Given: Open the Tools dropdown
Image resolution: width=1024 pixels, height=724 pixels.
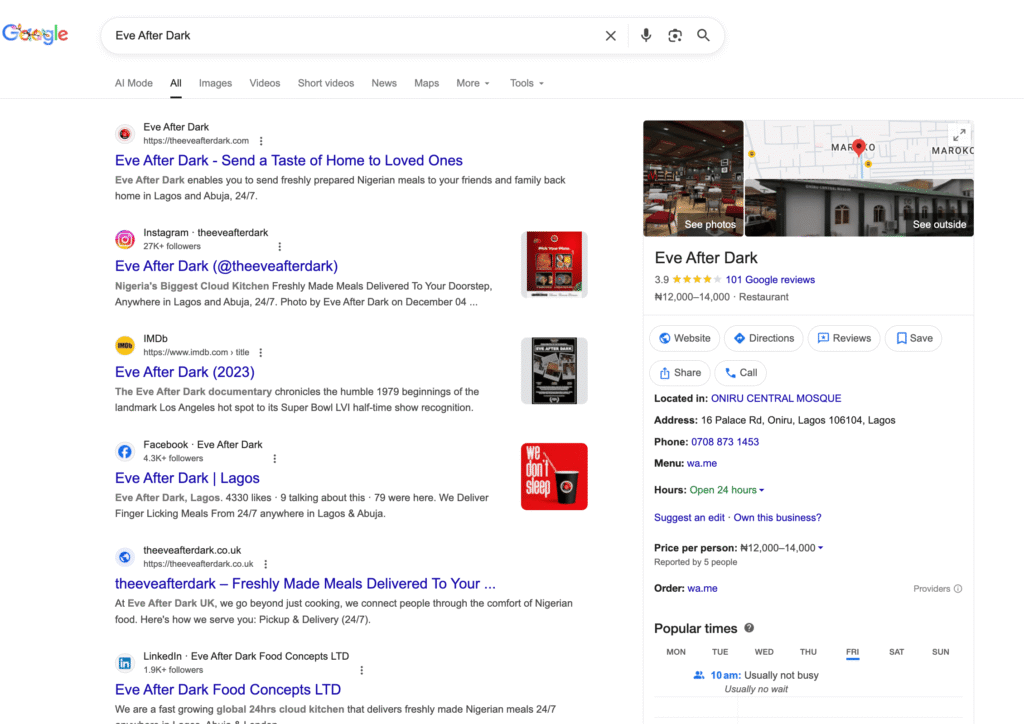Looking at the screenshot, I should pos(527,83).
